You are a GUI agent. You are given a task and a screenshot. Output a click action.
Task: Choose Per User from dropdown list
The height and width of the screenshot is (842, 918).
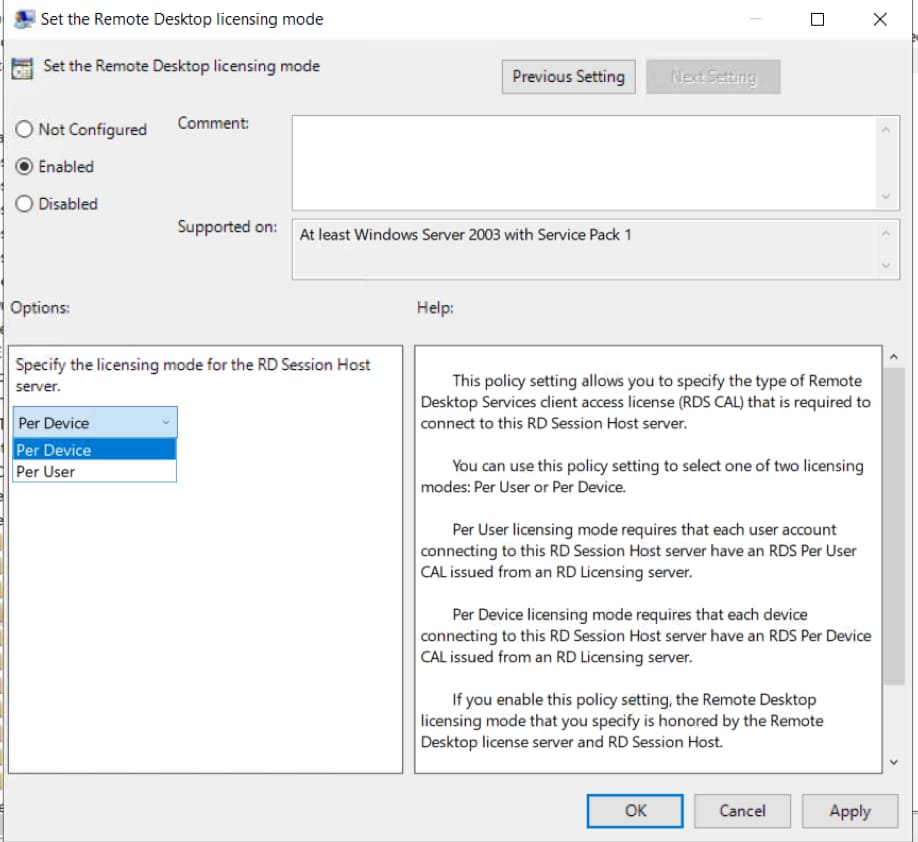coord(95,472)
